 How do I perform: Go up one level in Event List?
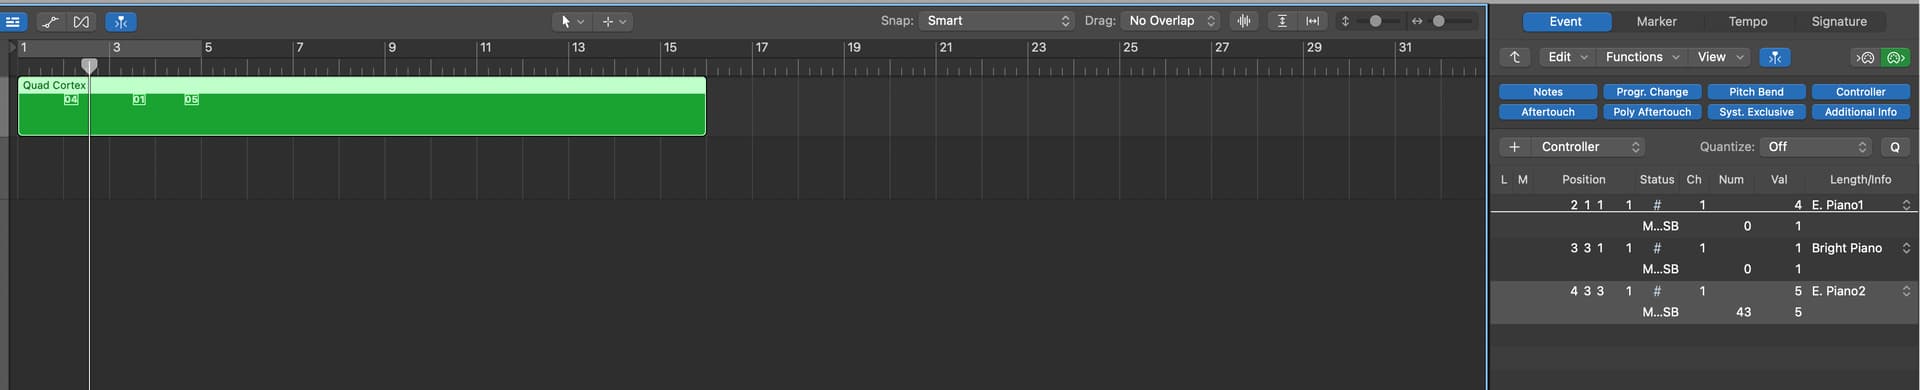pos(1515,57)
